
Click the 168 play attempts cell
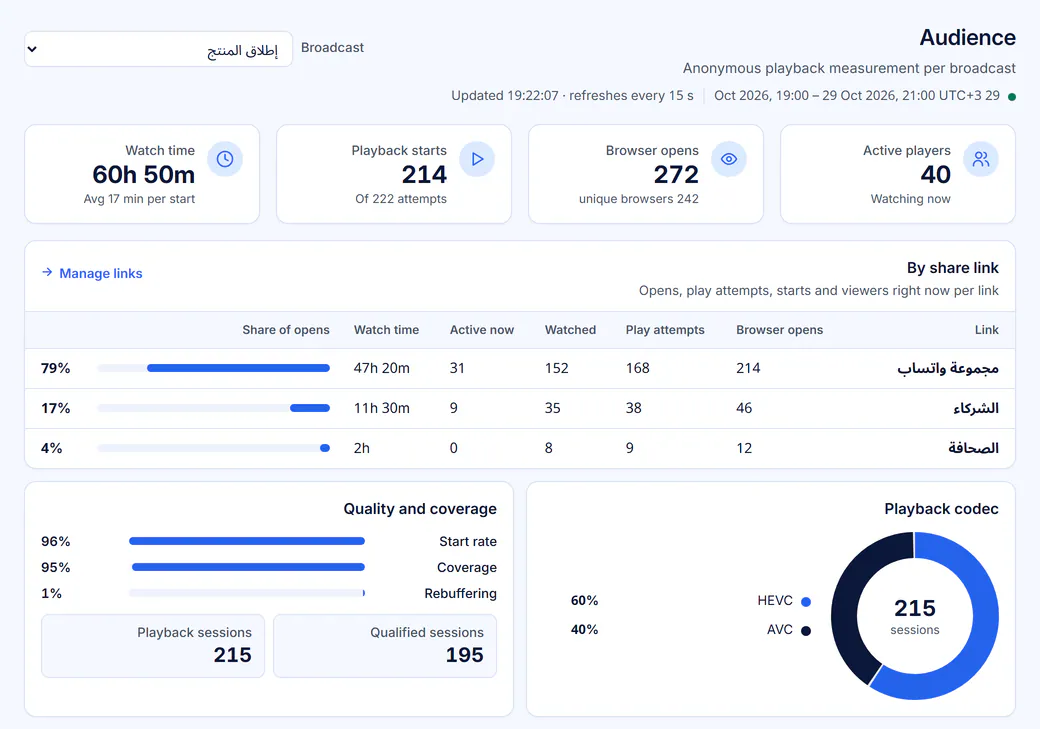point(637,368)
